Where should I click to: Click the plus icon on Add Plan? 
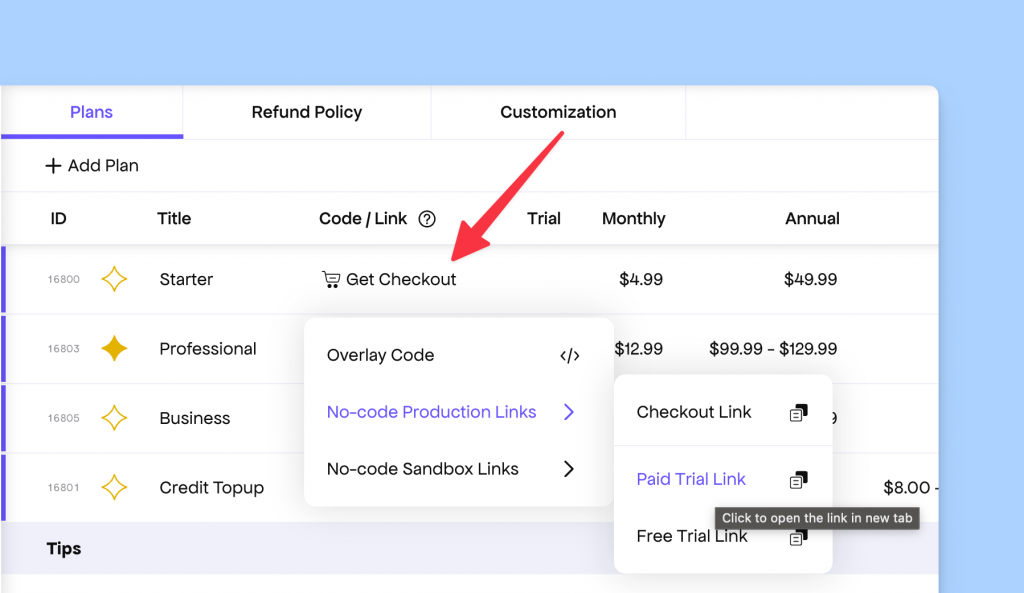coord(53,165)
